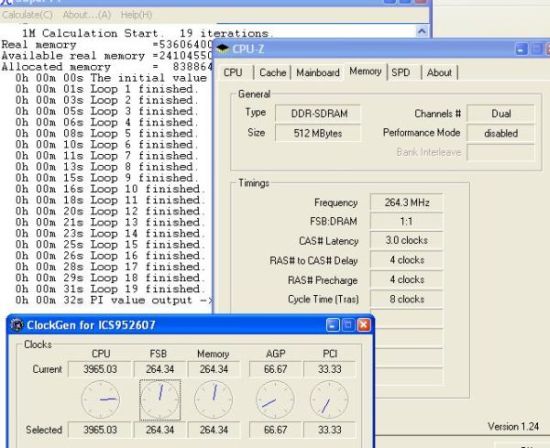Click the FSB:DRAM ratio value 1:1
550x448 pixels.
click(407, 222)
